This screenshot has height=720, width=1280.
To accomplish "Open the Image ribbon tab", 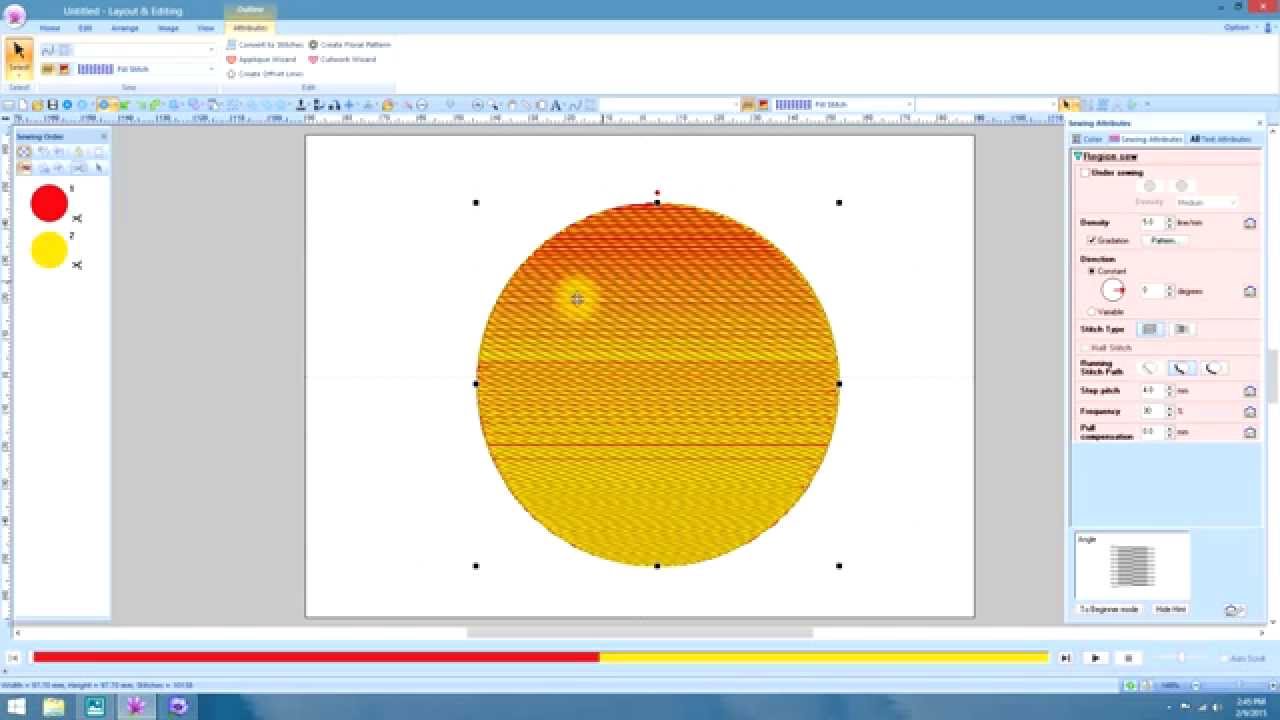I will coord(168,28).
